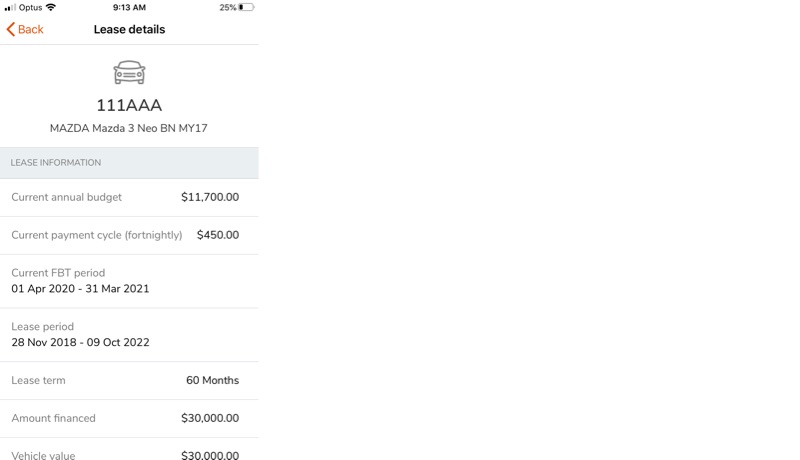Select the Lease term row
Screen dimensions: 800x460
[x=129, y=380]
